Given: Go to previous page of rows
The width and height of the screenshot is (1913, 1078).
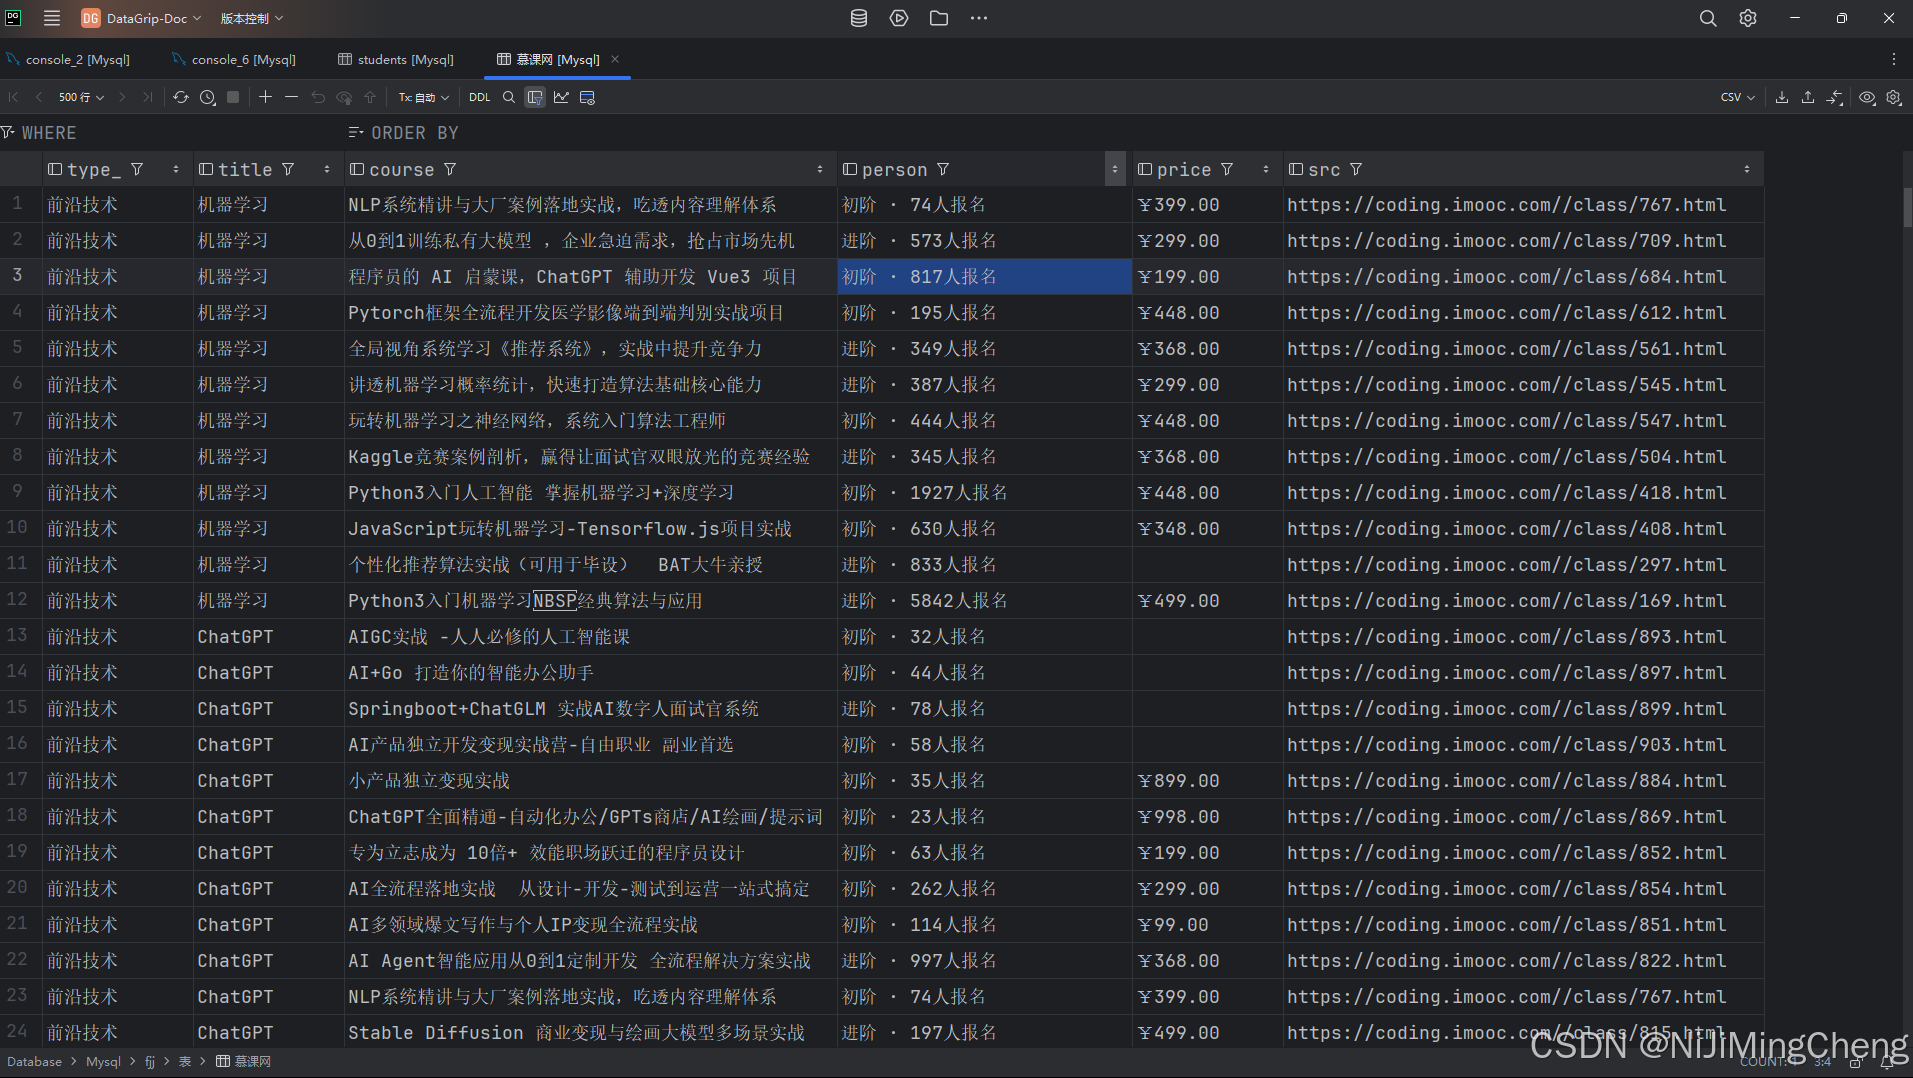Looking at the screenshot, I should [39, 97].
